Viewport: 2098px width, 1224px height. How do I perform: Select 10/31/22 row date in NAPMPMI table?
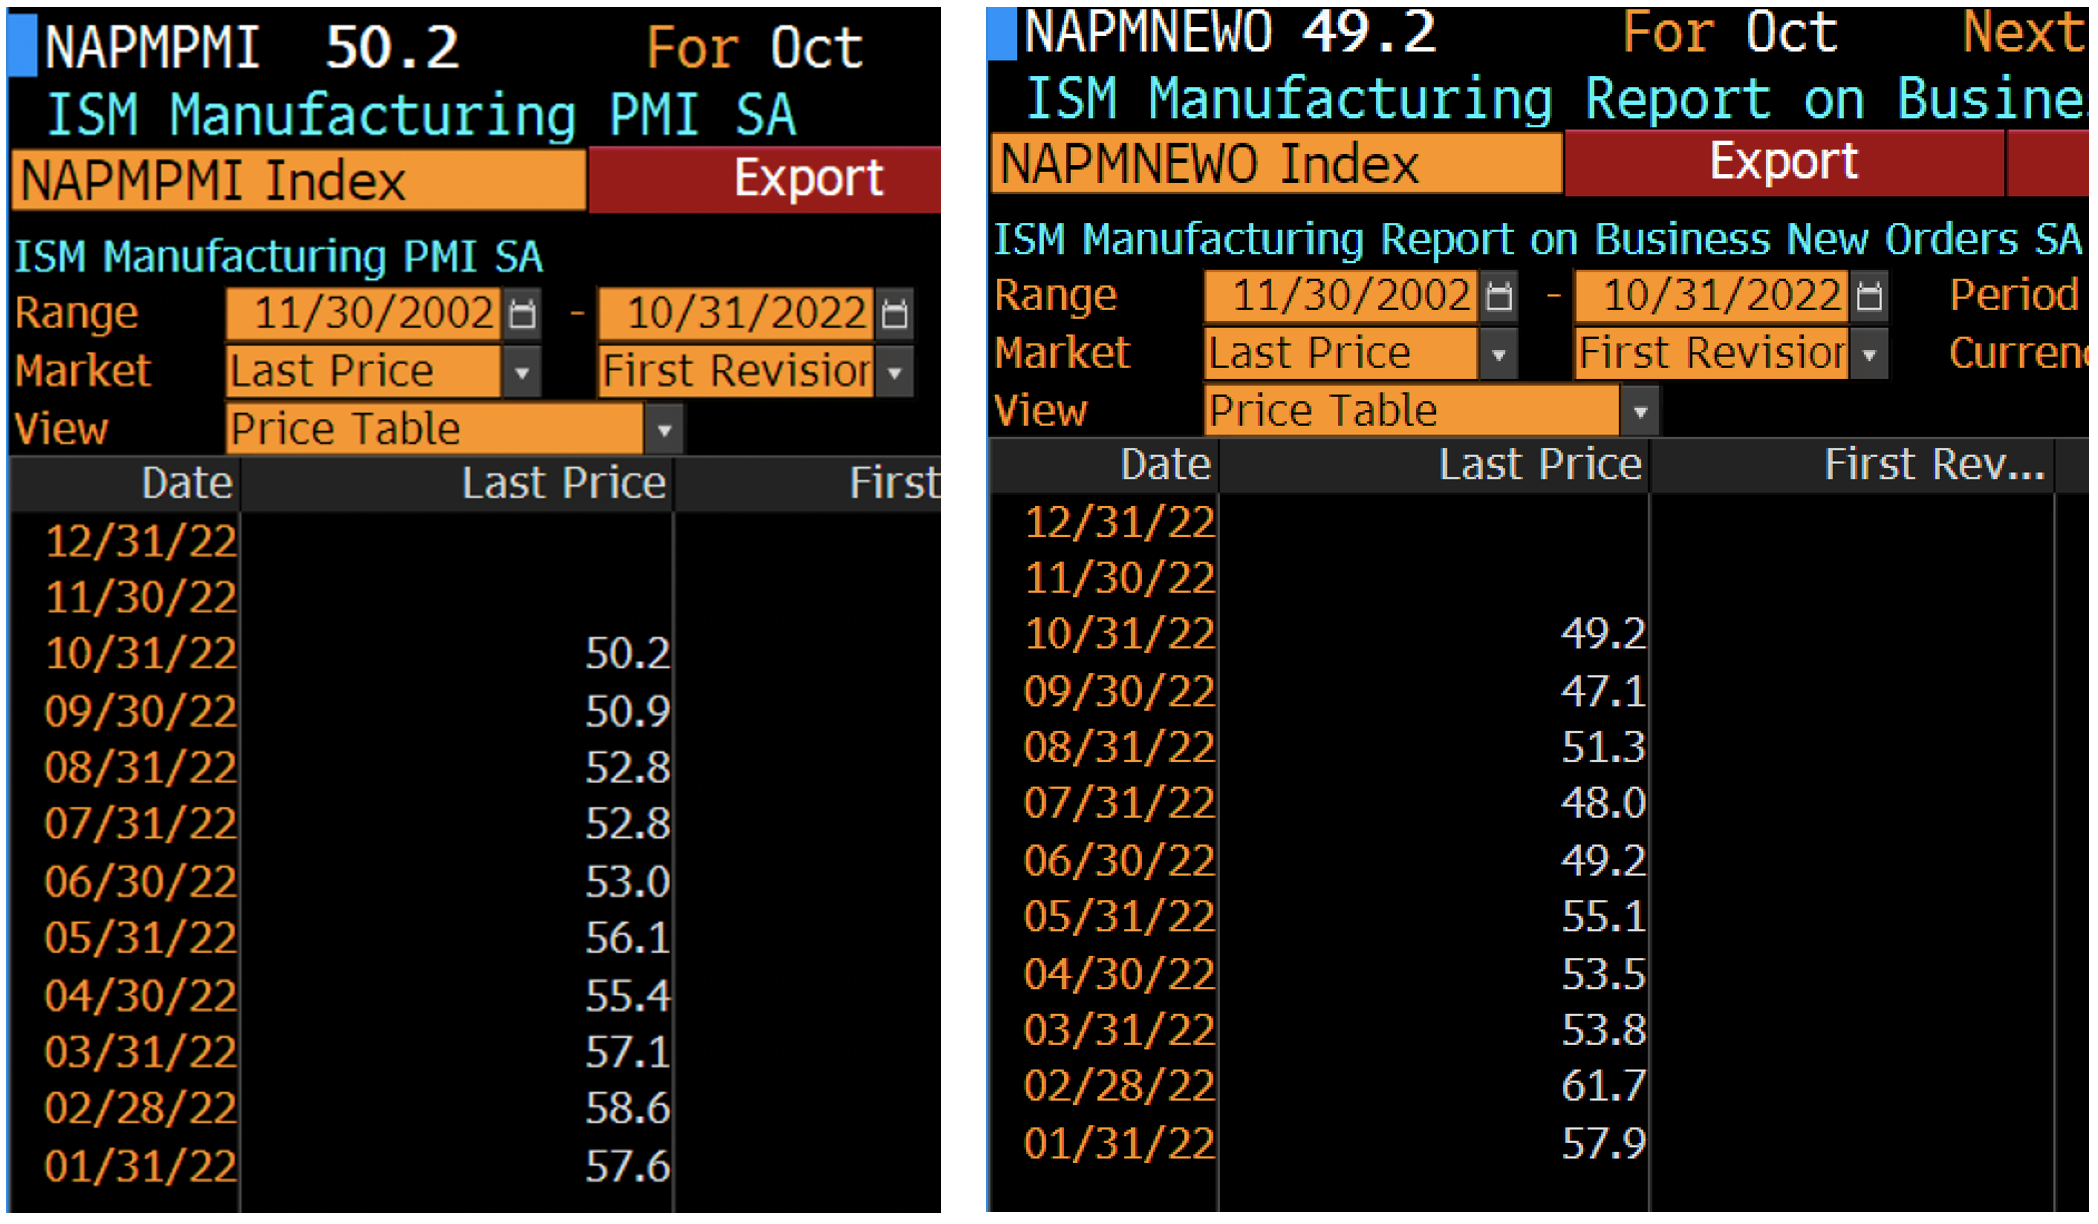(140, 654)
